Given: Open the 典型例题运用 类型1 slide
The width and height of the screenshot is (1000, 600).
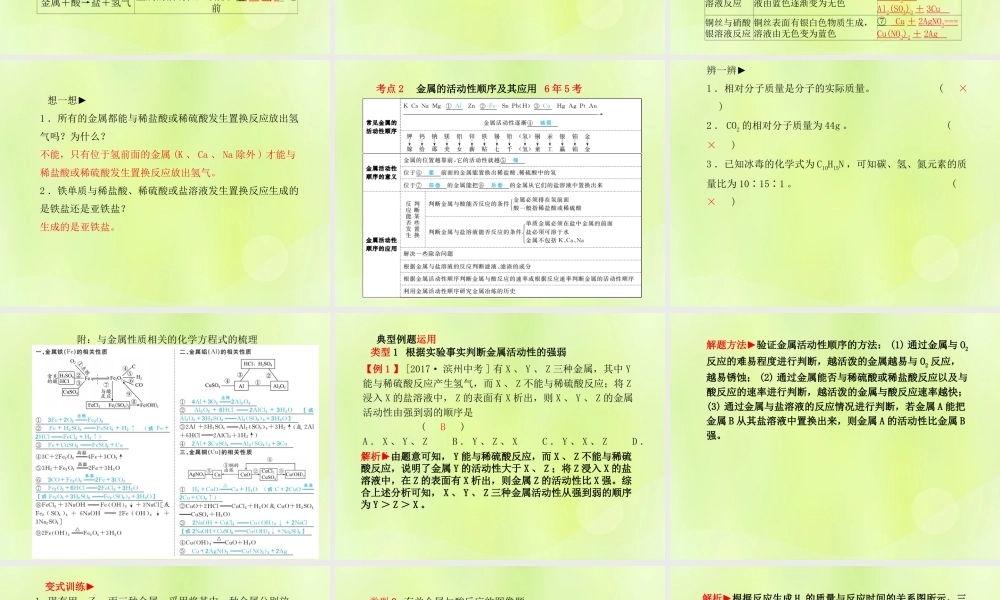Looking at the screenshot, I should [500, 436].
